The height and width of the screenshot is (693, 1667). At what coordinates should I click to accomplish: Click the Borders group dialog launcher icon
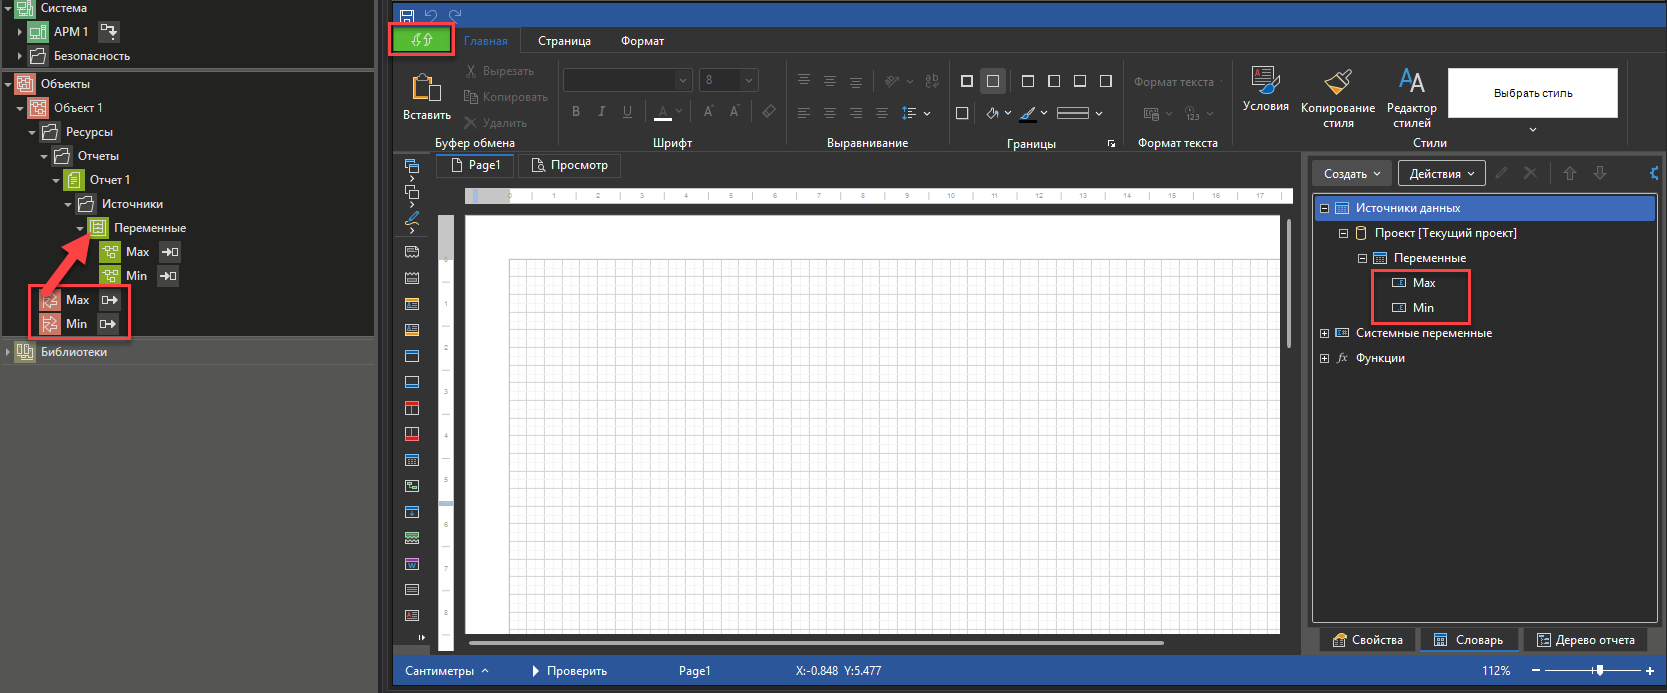click(1111, 144)
